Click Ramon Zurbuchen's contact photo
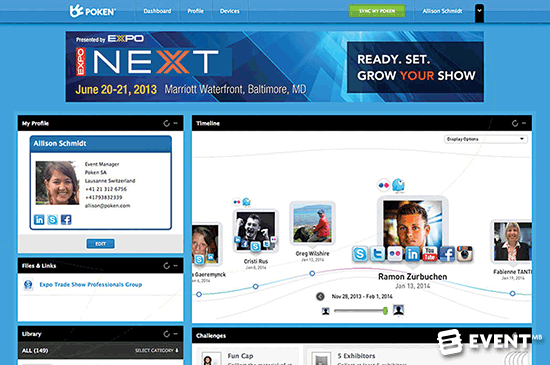Viewport: 550px width, 365px height. point(412,223)
